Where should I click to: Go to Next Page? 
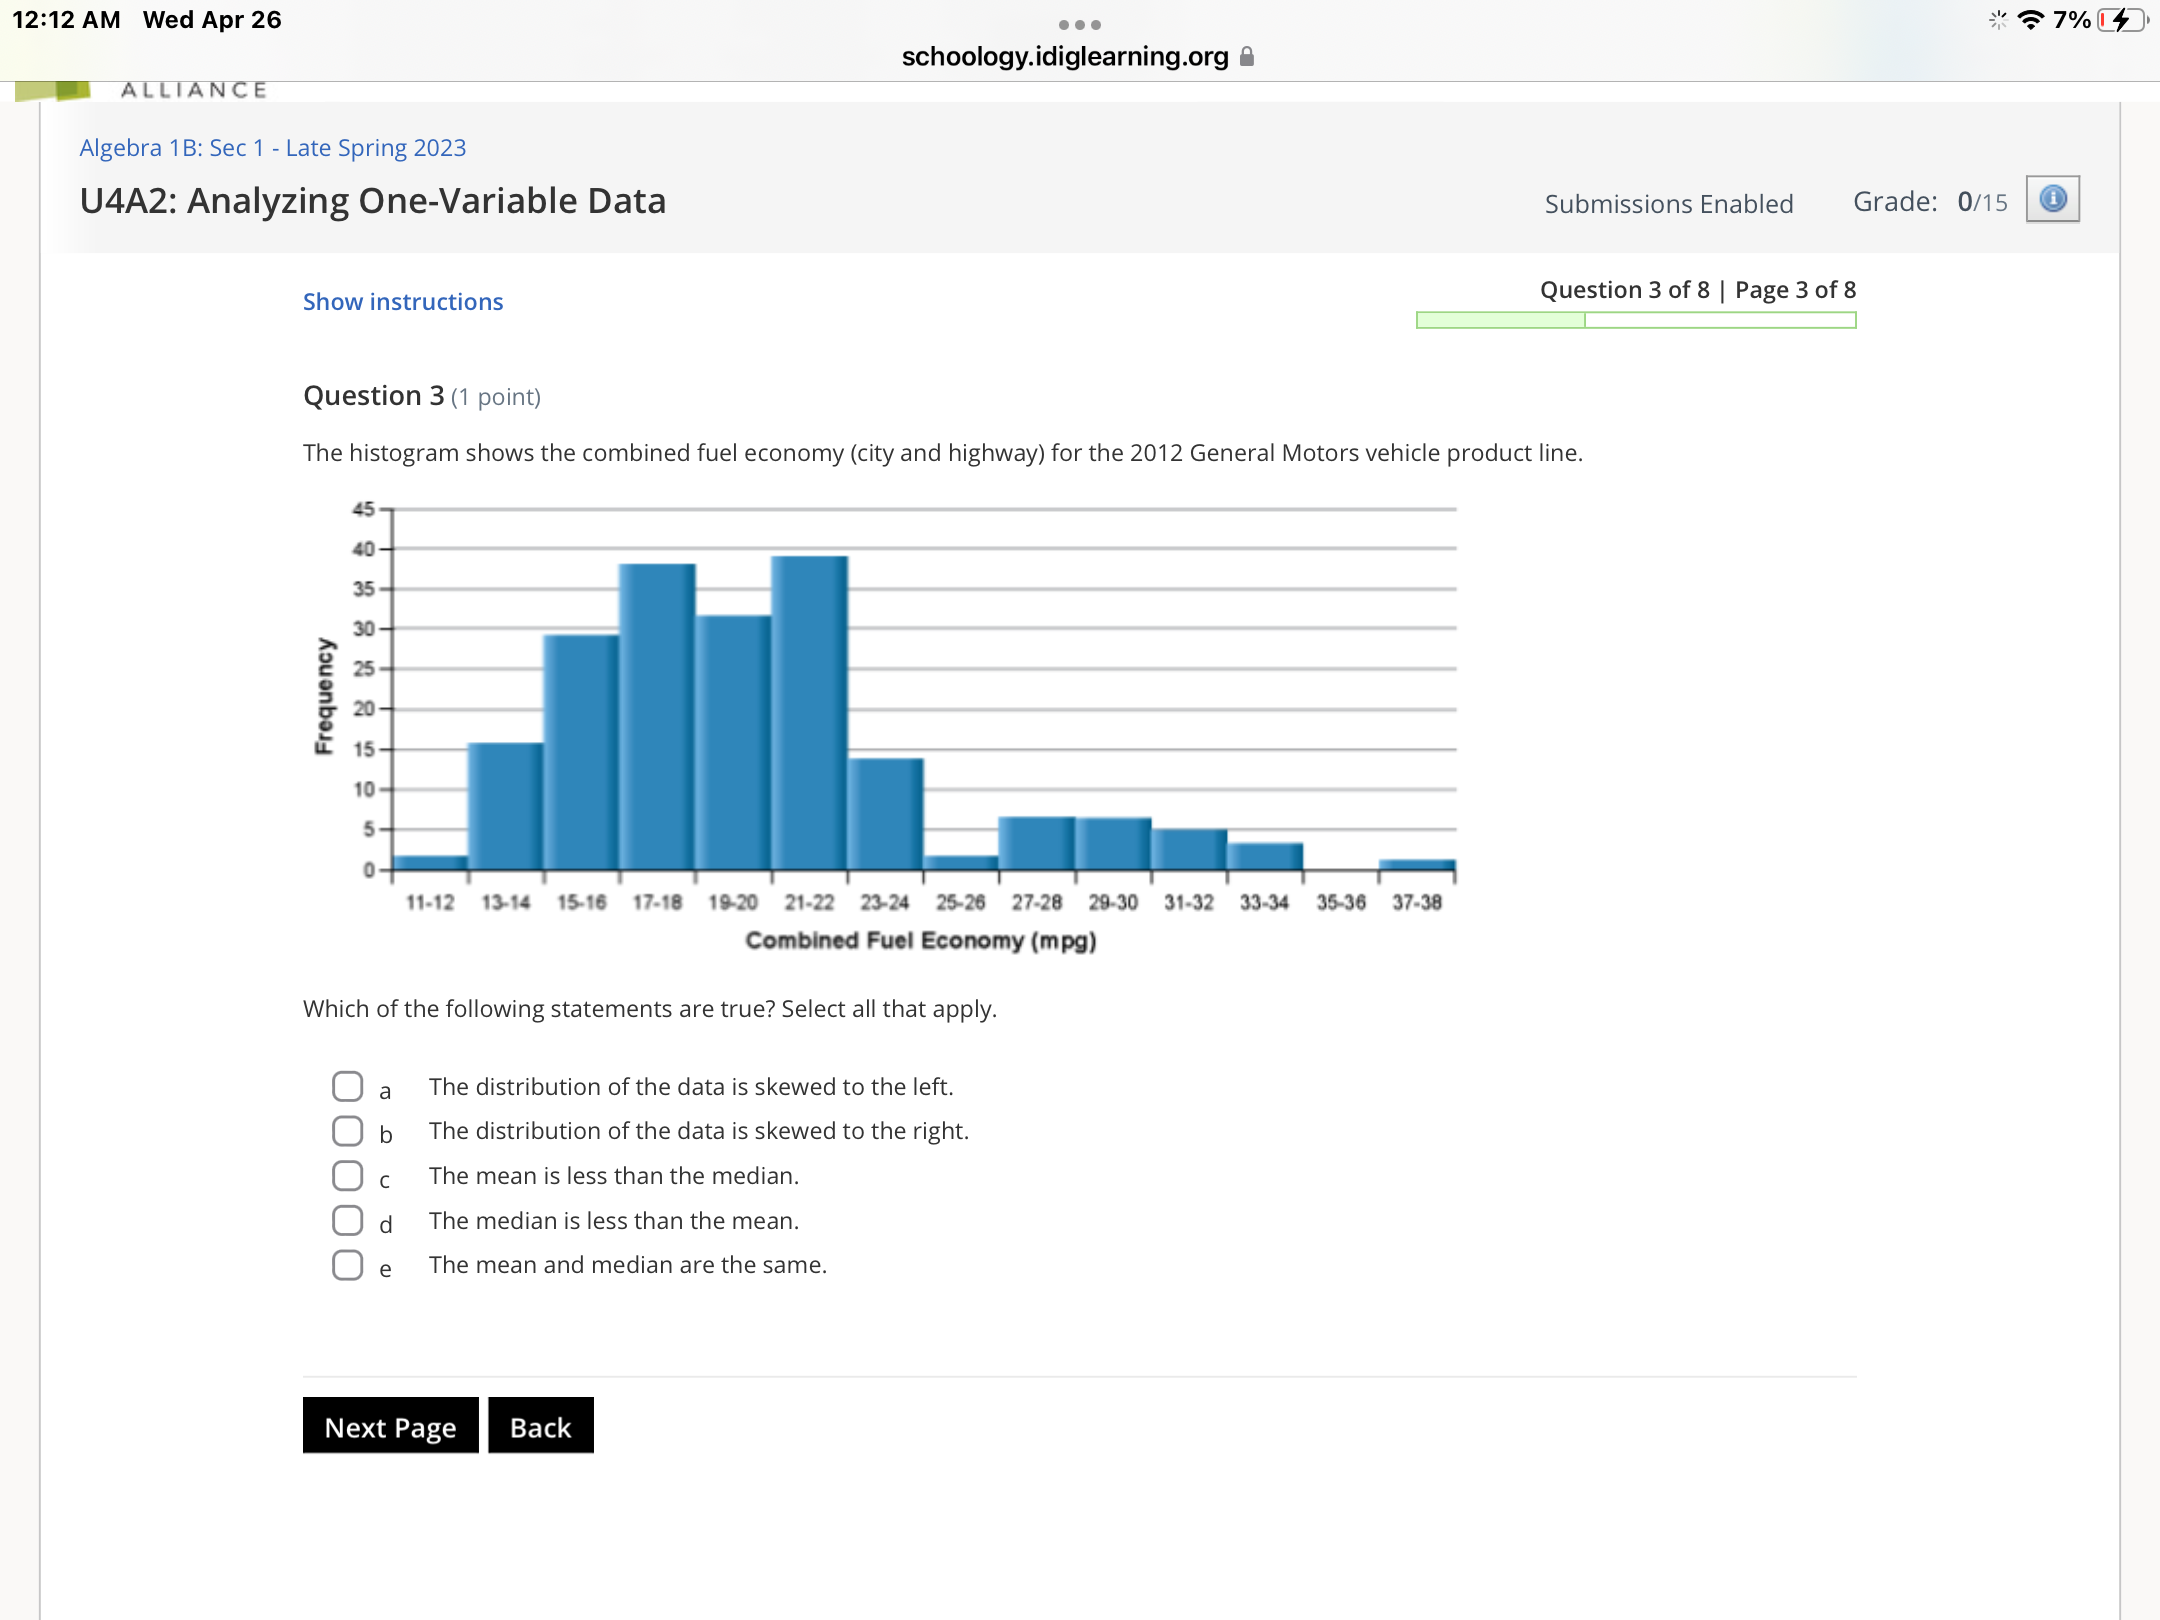pos(390,1426)
